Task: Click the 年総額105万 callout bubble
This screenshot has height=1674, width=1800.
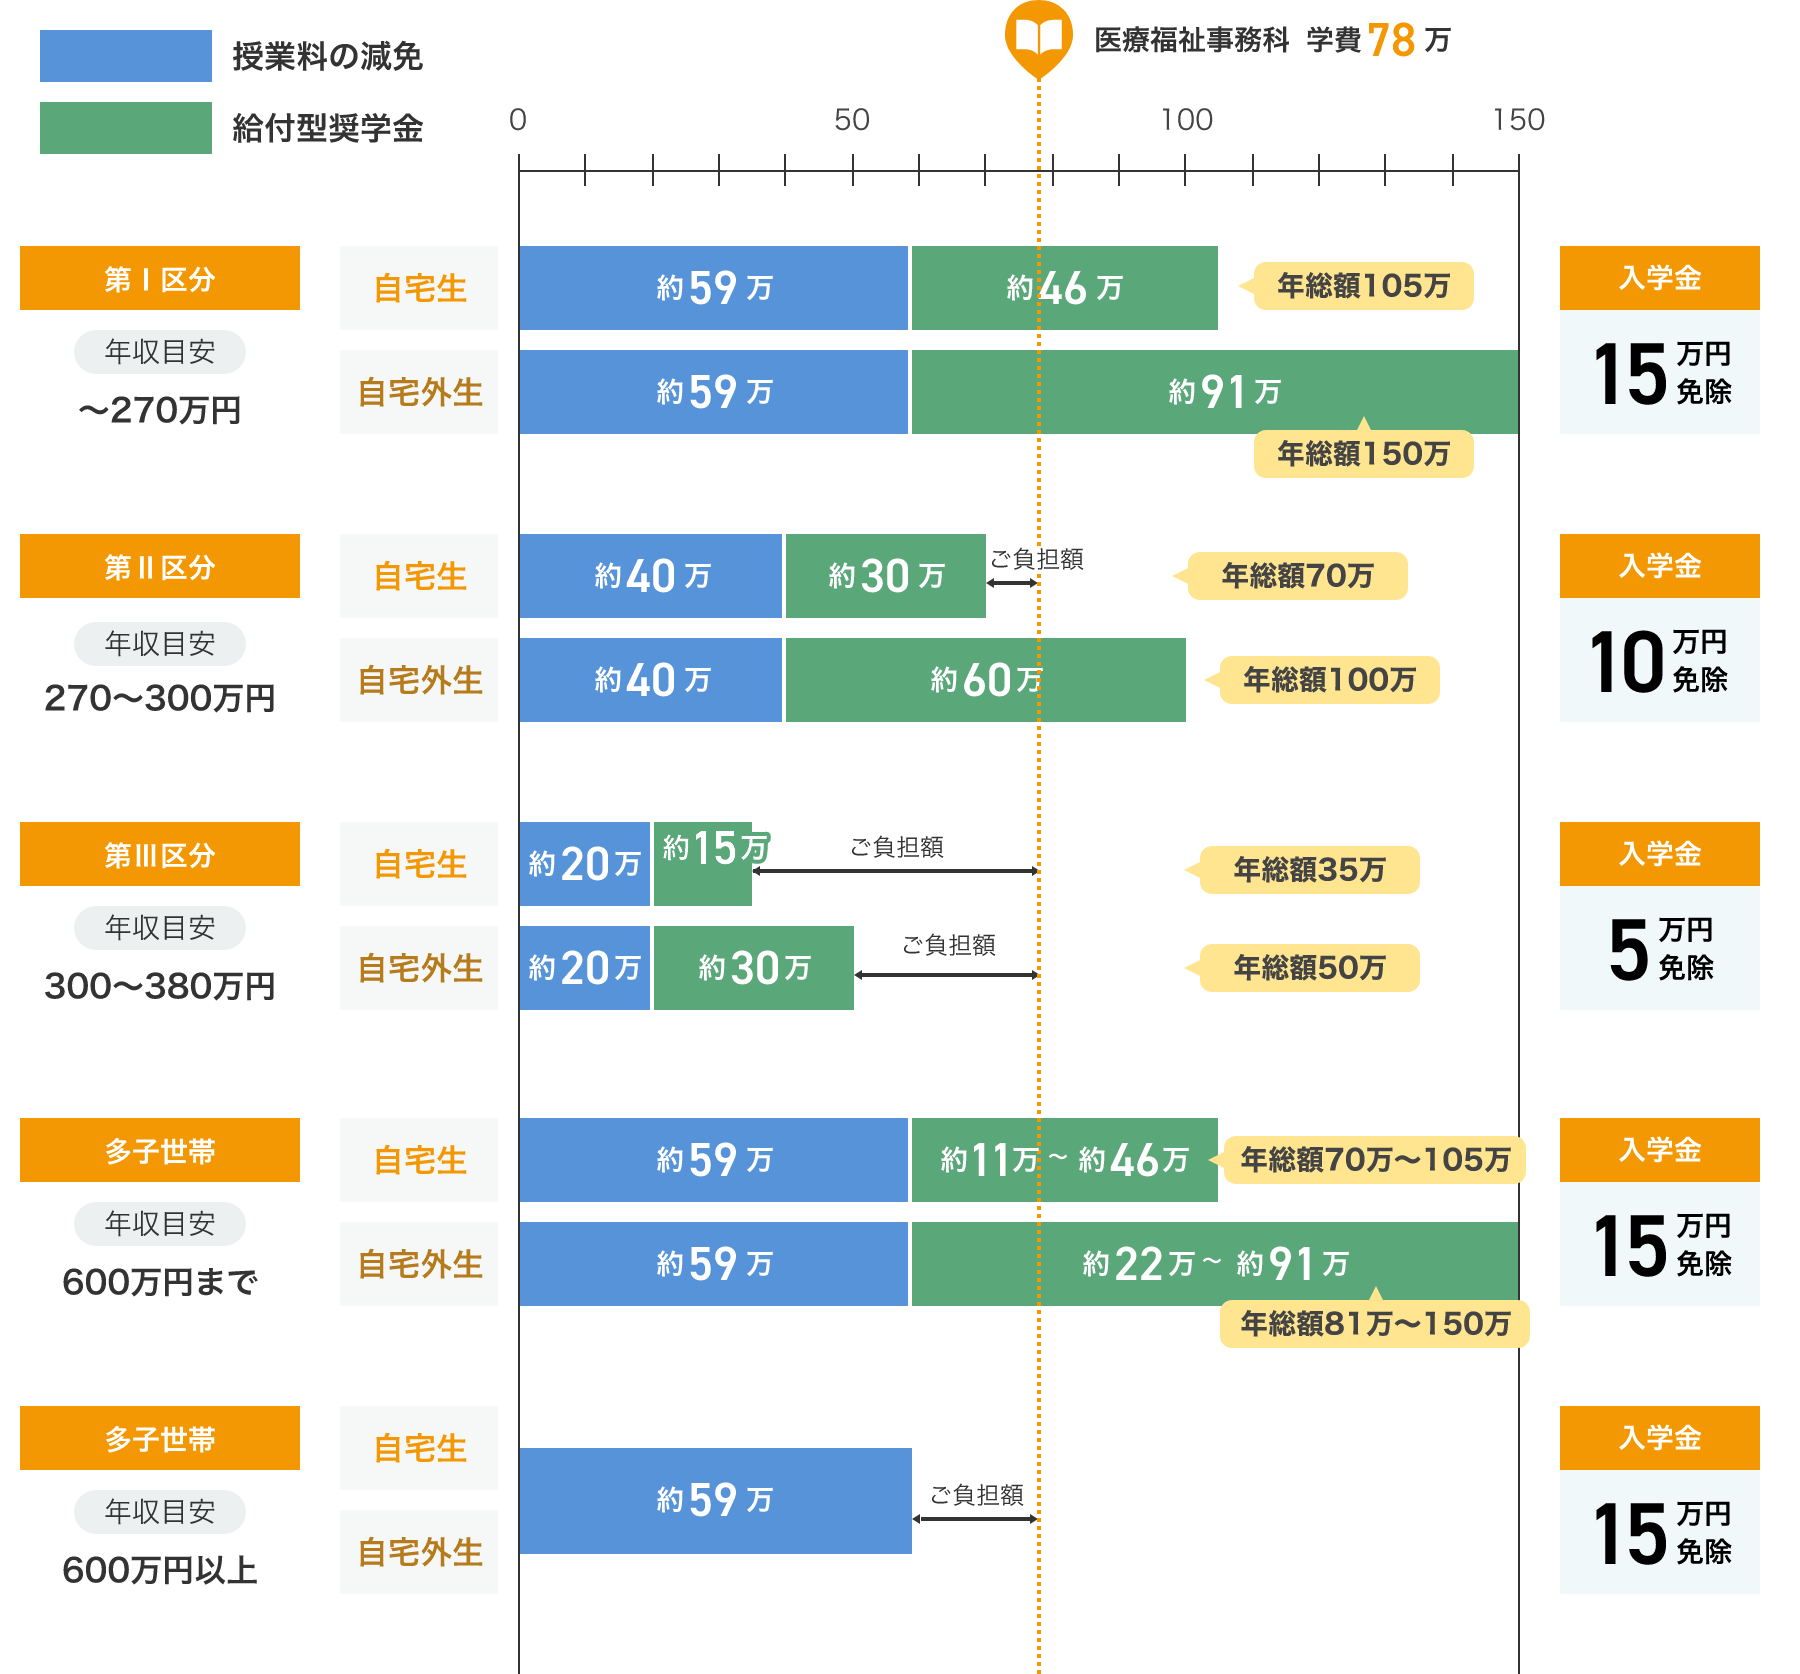Action: pos(1362,286)
